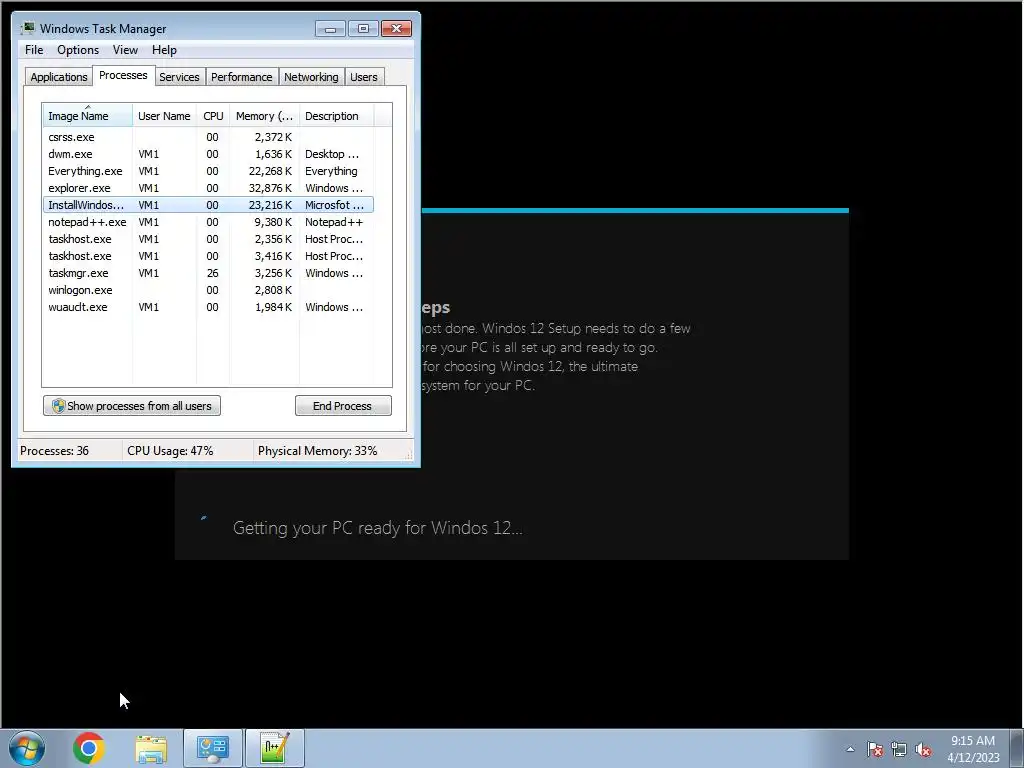Image resolution: width=1024 pixels, height=768 pixels.
Task: Click the Task Manager title bar icon
Action: click(x=28, y=28)
